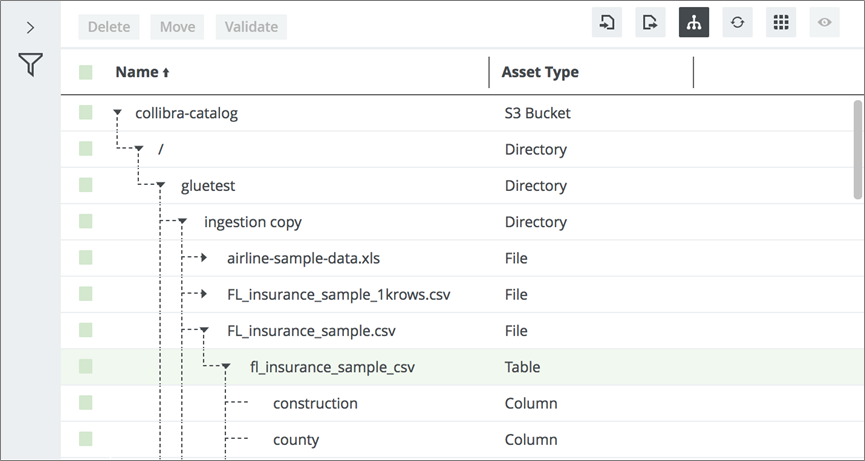
Task: Click the refresh icon
Action: (737, 23)
